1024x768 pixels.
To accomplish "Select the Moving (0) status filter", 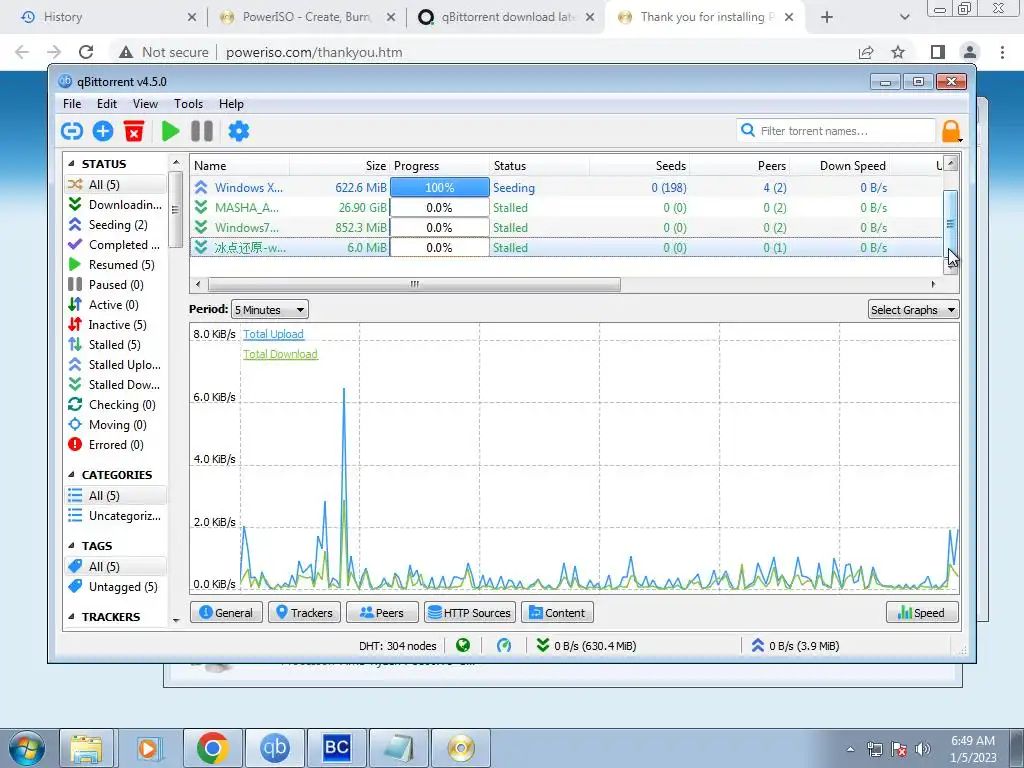I will click(x=115, y=424).
